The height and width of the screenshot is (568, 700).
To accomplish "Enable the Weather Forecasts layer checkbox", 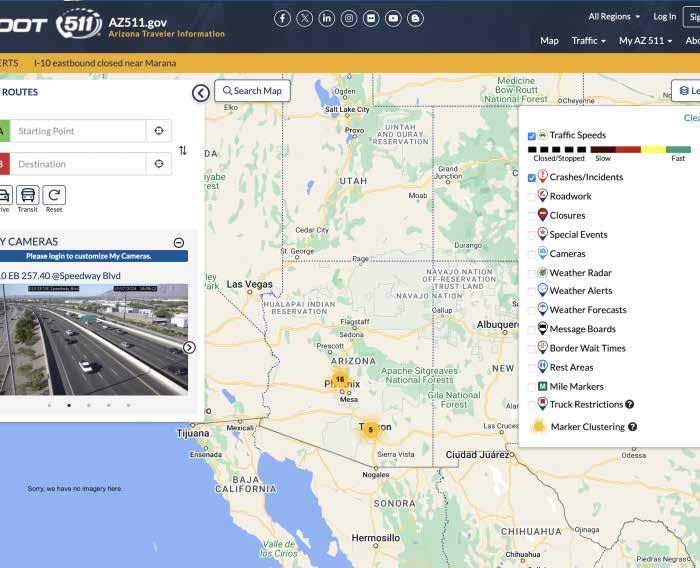I will pyautogui.click(x=532, y=311).
